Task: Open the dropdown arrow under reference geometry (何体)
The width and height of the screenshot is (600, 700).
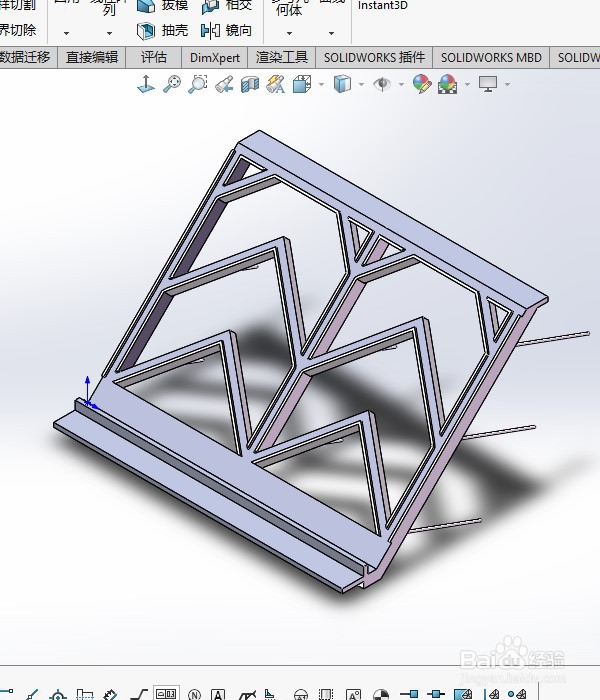Action: pos(289,33)
